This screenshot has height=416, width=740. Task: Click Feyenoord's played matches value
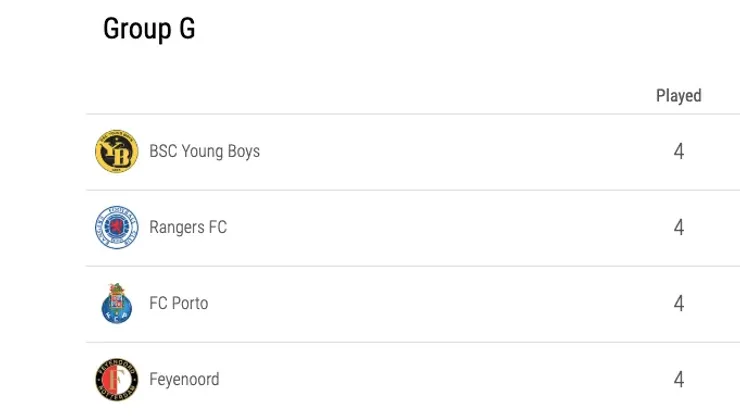[679, 380]
